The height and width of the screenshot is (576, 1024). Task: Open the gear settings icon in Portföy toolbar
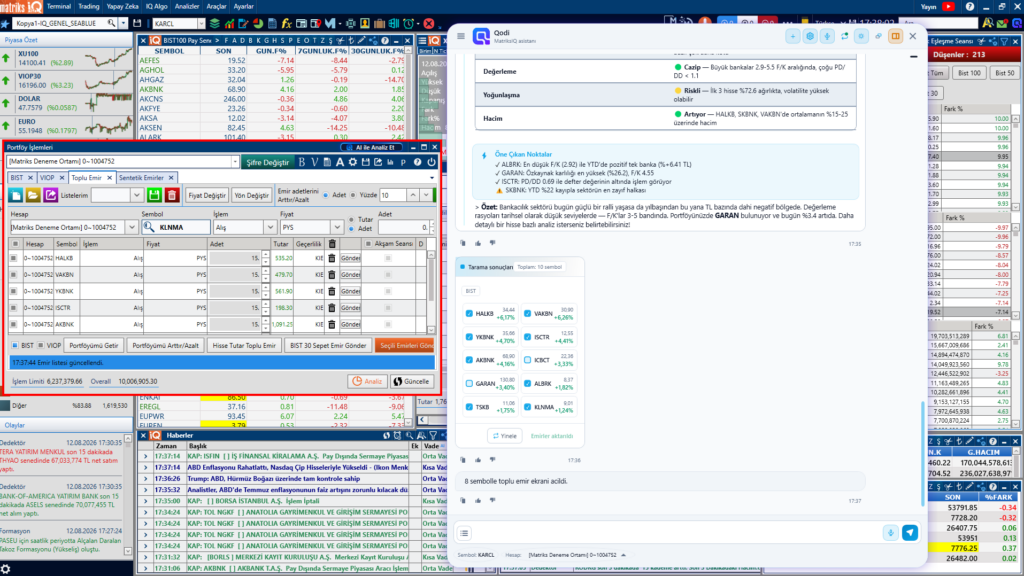(x=353, y=162)
